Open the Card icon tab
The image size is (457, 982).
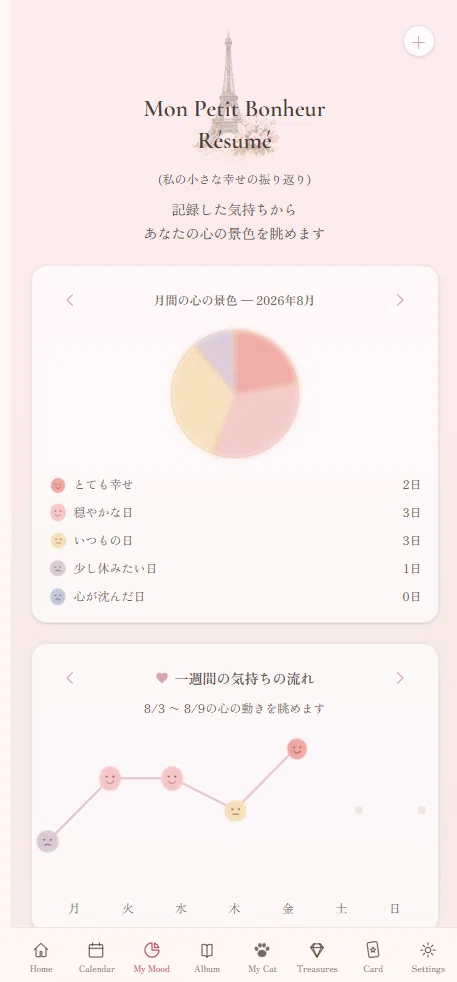pos(372,957)
